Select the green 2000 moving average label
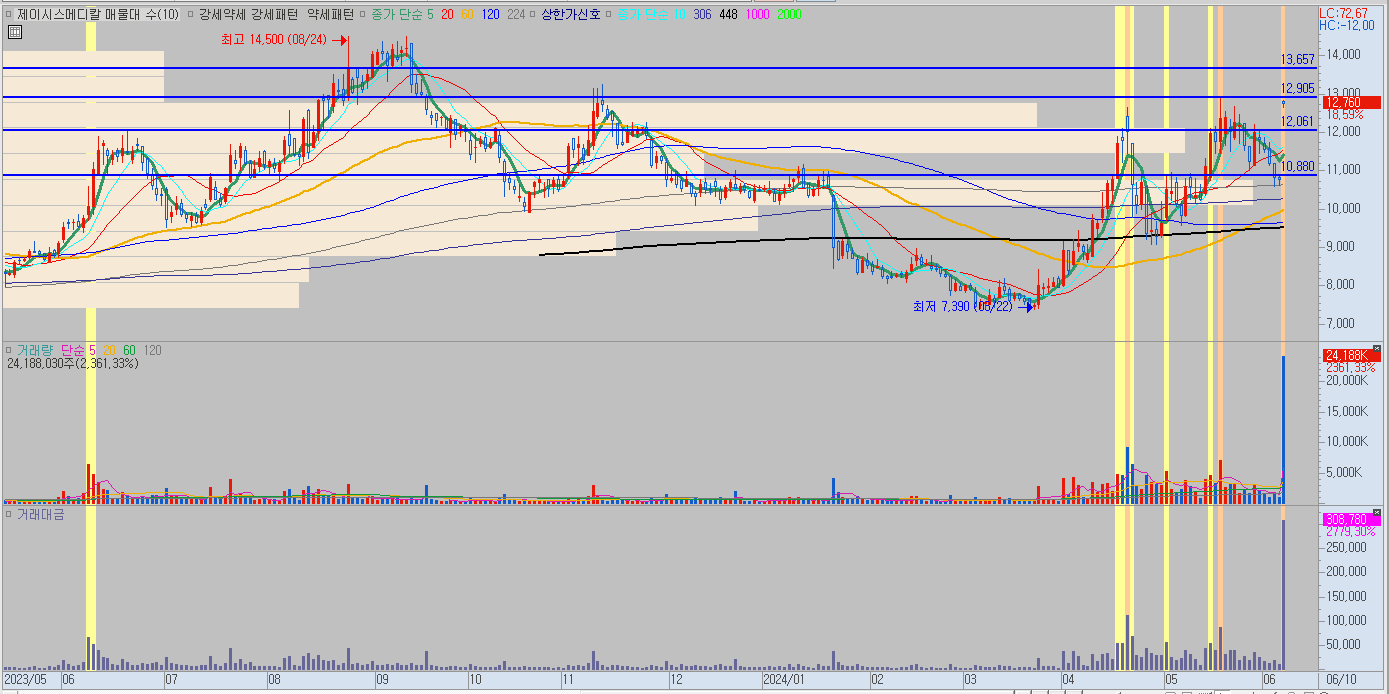 [789, 14]
